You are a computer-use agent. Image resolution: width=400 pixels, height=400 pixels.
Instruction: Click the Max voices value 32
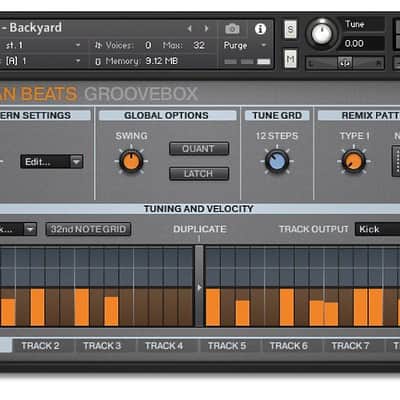click(199, 45)
